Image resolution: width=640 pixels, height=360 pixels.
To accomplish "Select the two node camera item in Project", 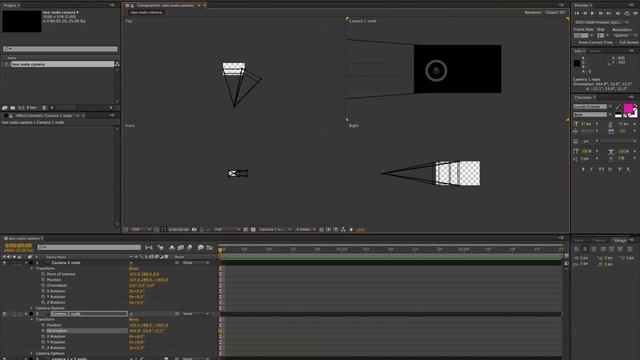I will coord(61,64).
